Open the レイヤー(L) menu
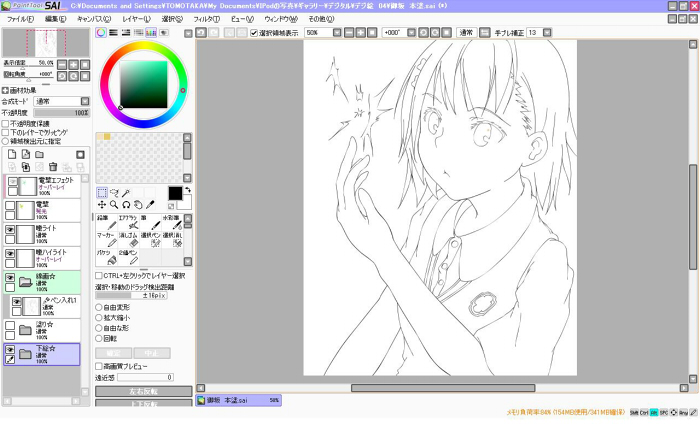This screenshot has height=437, width=700. point(137,19)
